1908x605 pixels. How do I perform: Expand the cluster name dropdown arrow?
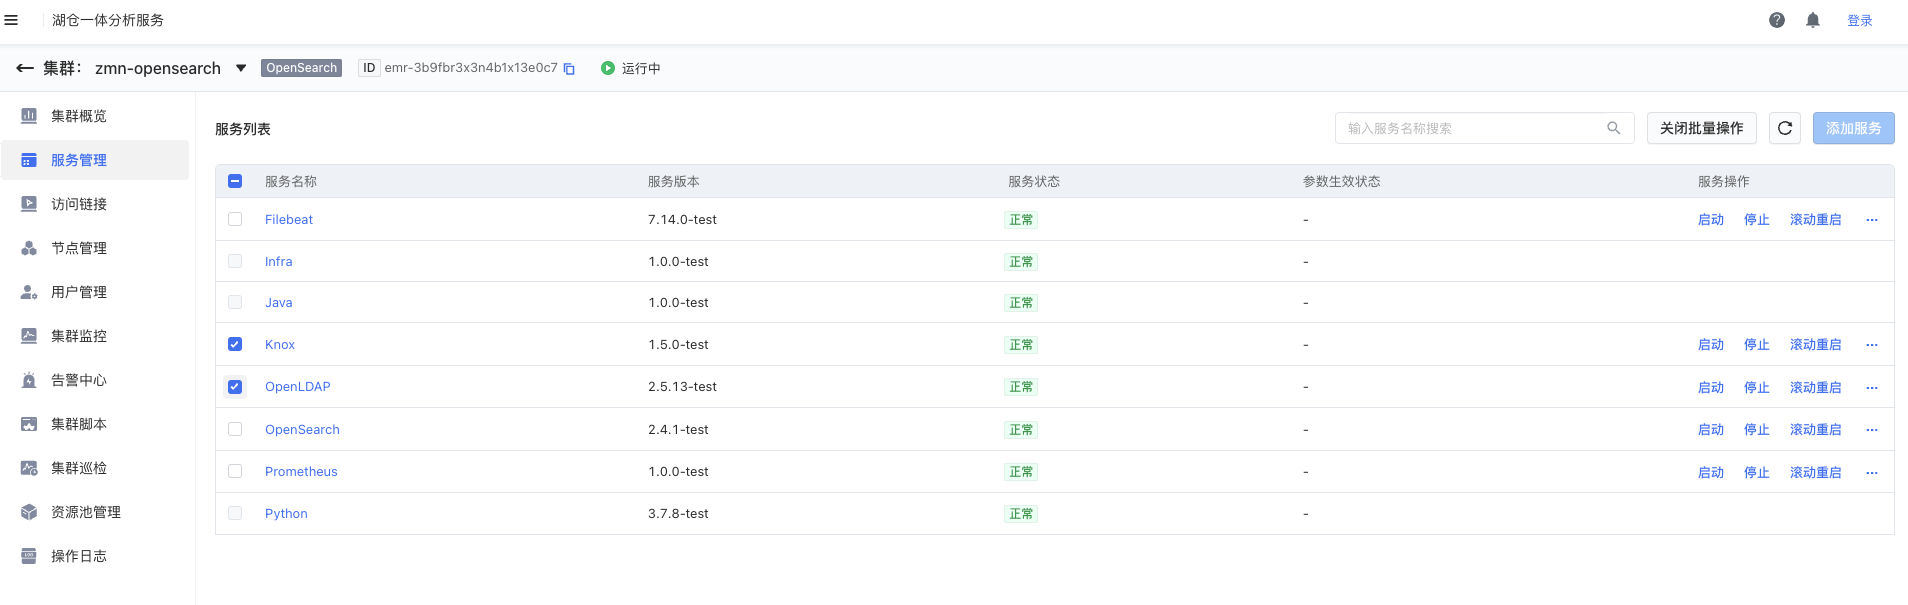click(x=241, y=68)
